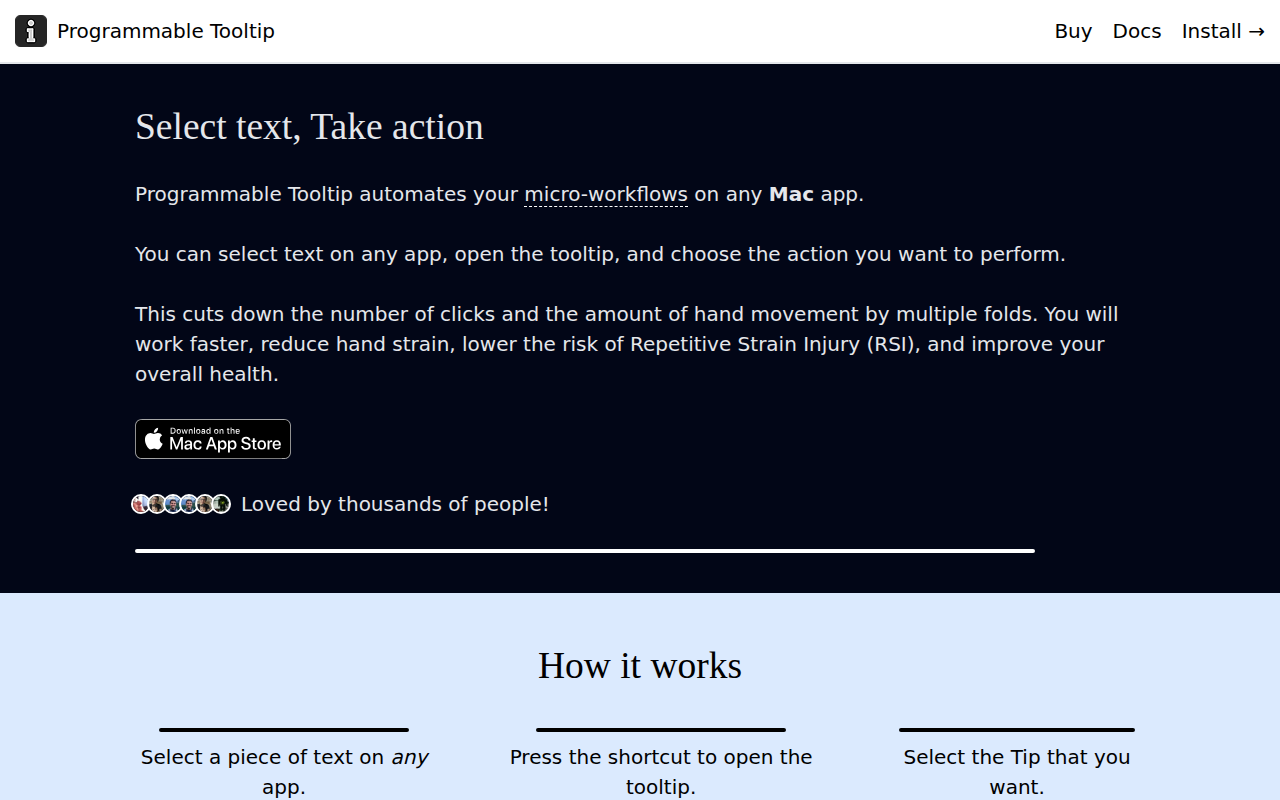1280x800 pixels.
Task: Click the micro-workflows dotted-underline term
Action: (606, 194)
